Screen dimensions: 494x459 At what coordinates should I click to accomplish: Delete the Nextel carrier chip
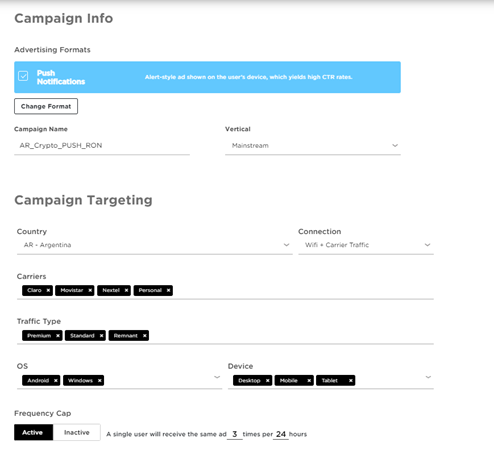(x=126, y=290)
